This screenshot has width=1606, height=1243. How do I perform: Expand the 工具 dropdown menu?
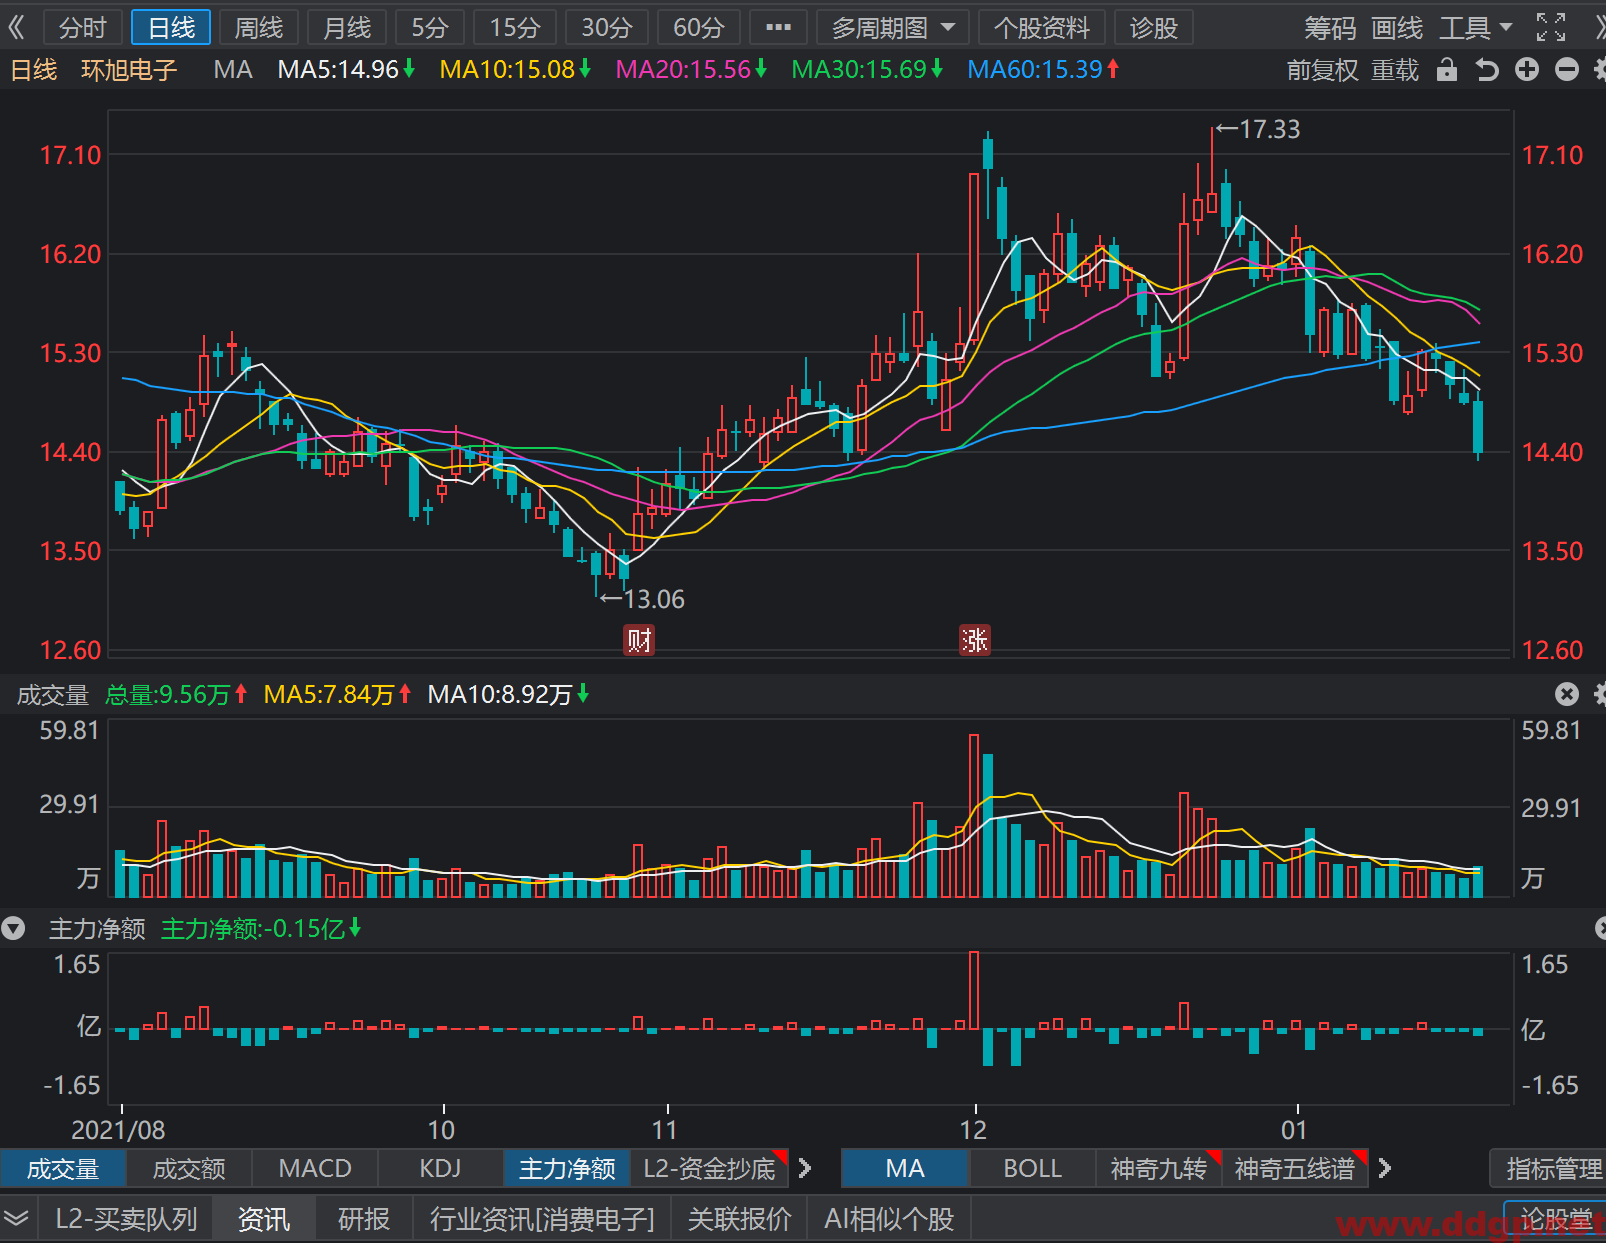(1476, 28)
